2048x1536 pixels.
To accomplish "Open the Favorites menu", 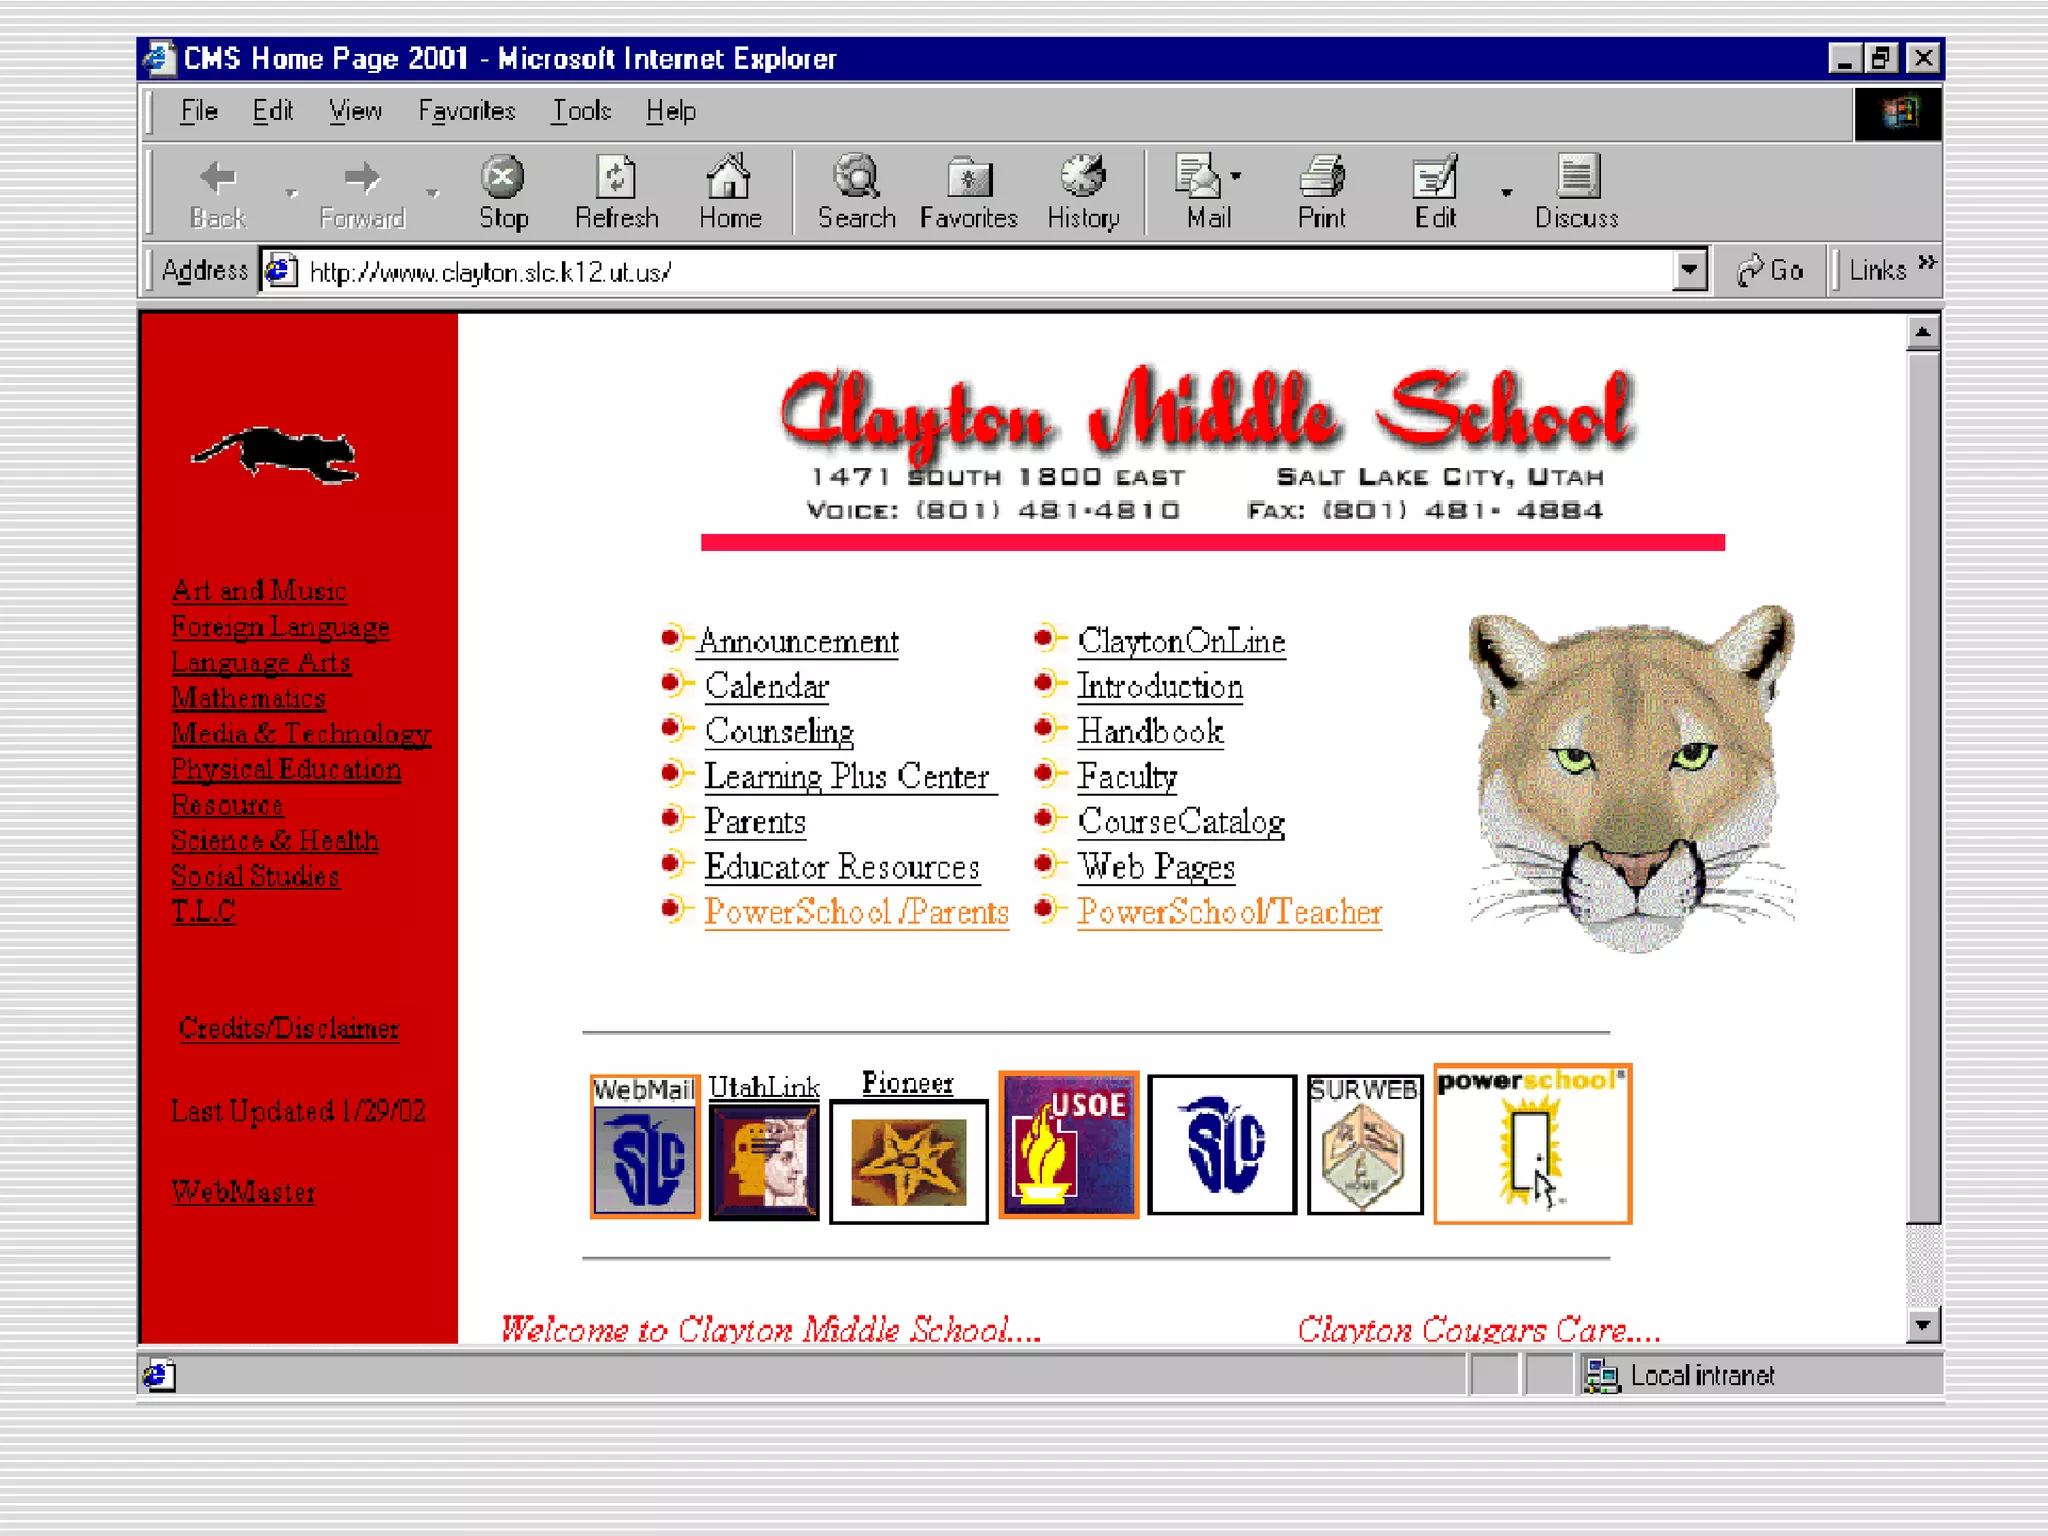I will (x=466, y=111).
